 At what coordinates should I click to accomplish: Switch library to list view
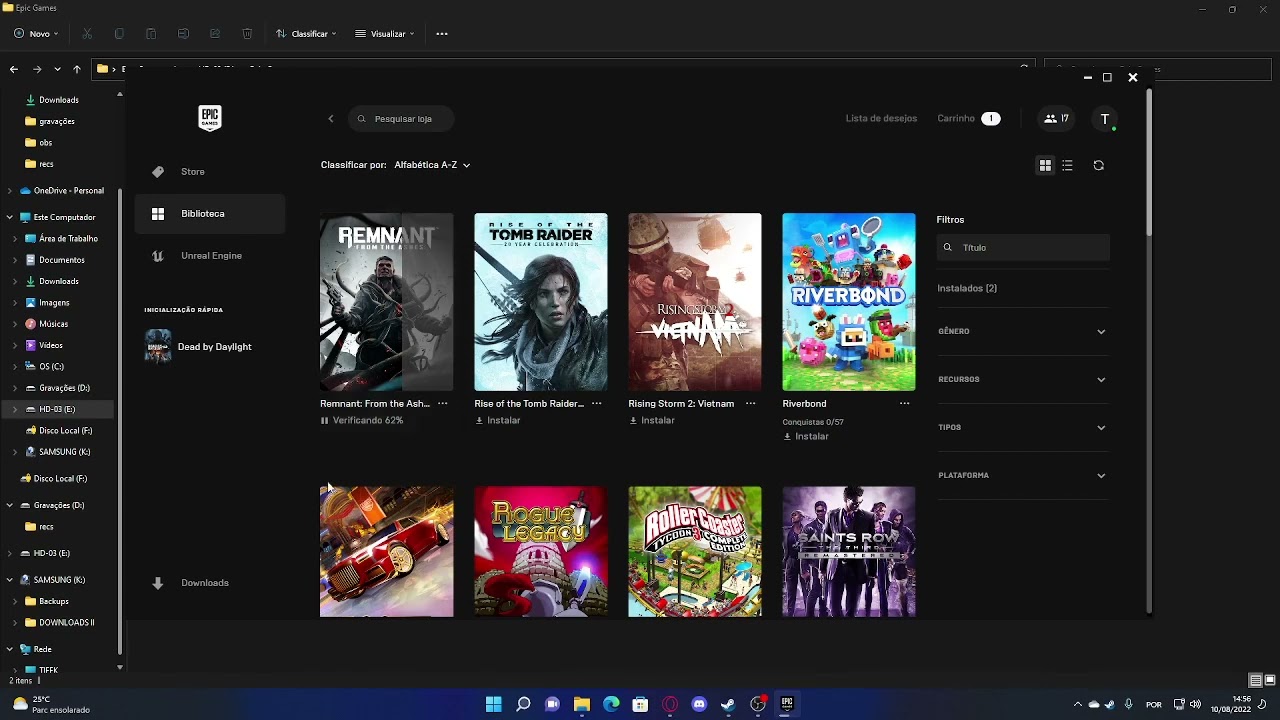tap(1068, 166)
